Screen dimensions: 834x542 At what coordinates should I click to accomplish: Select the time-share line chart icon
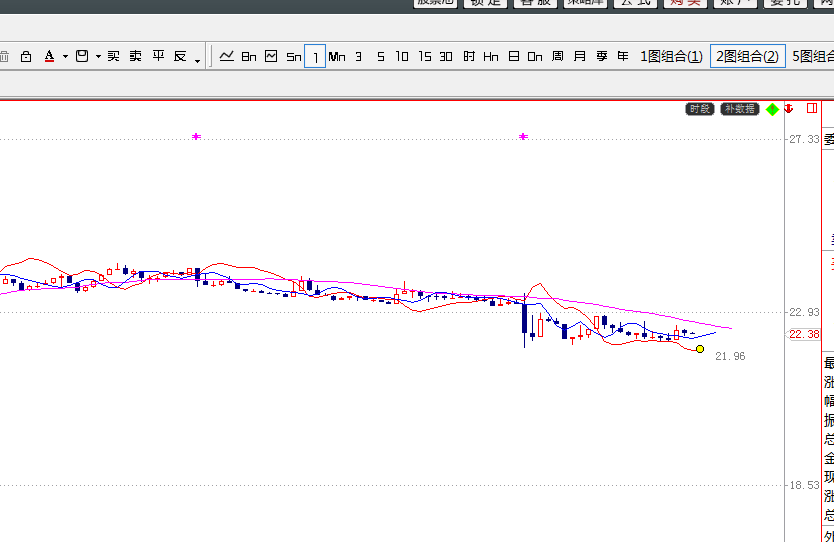(227, 56)
